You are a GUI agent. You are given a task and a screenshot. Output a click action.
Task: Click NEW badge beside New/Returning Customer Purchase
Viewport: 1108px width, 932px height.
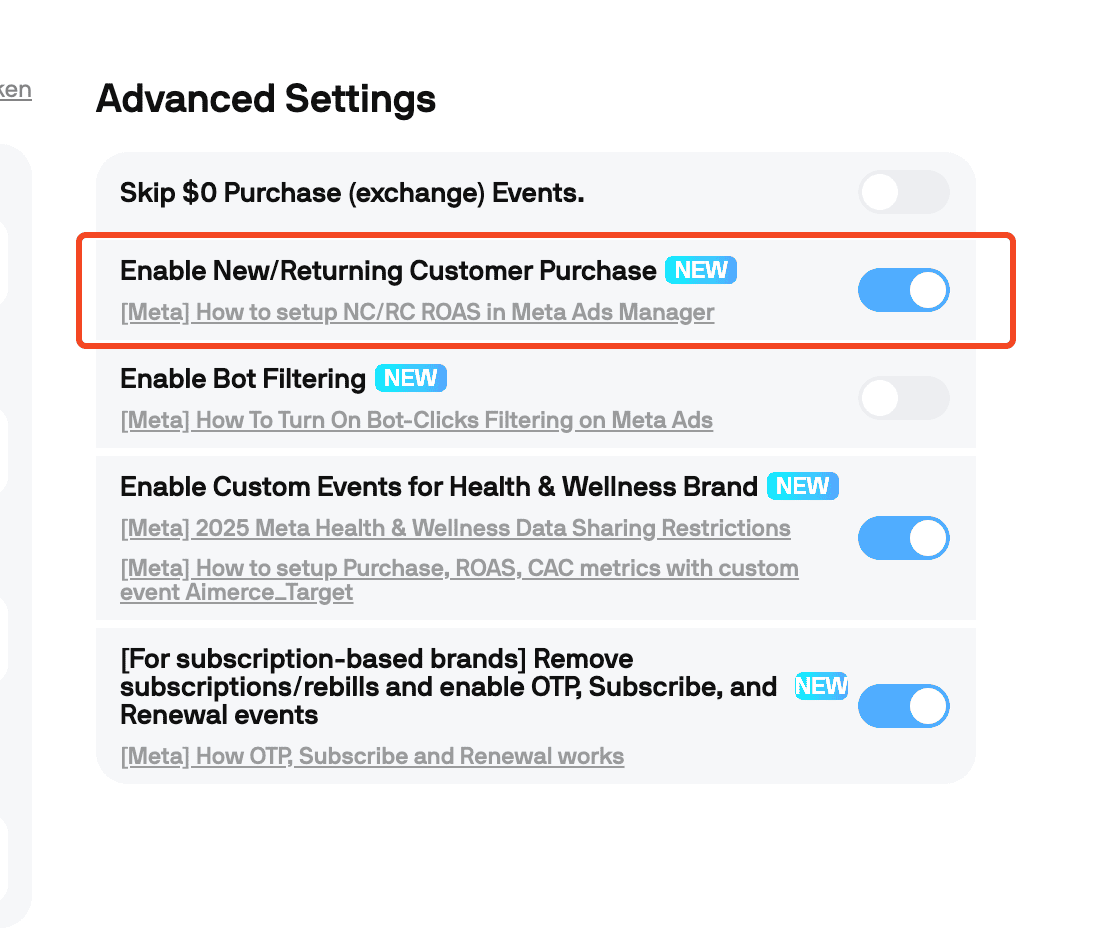point(701,270)
